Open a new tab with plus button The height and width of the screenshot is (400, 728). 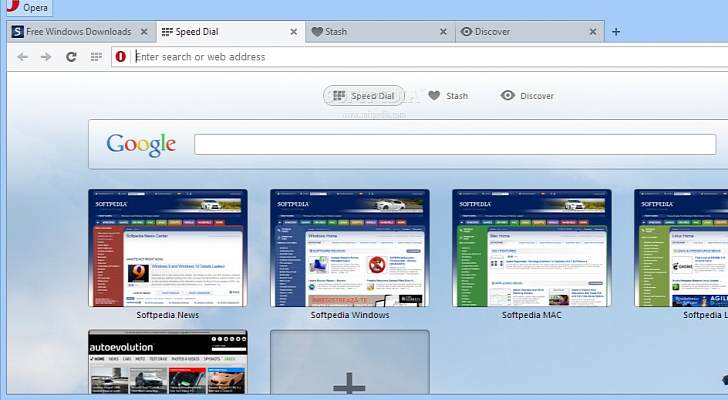point(616,32)
